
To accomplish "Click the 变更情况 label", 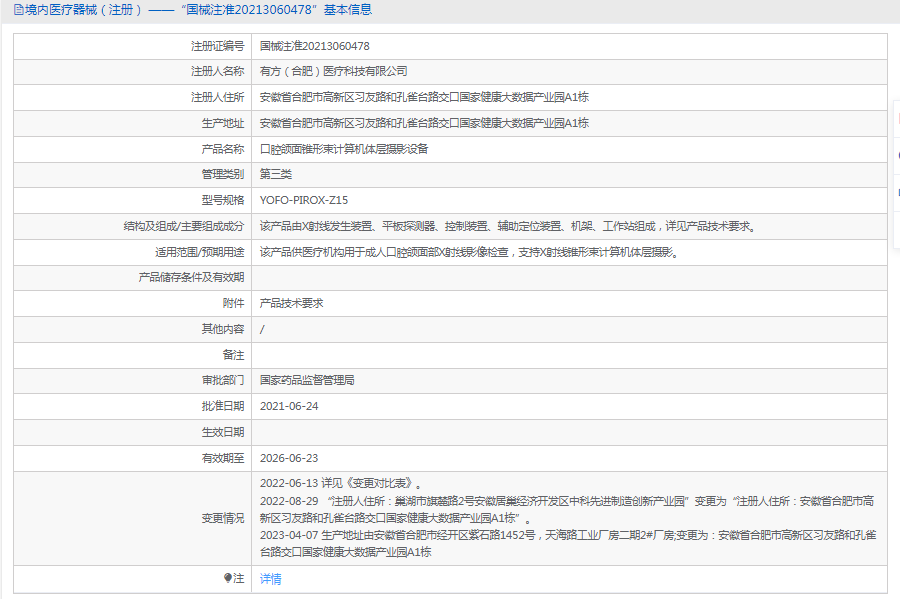I will (223, 518).
